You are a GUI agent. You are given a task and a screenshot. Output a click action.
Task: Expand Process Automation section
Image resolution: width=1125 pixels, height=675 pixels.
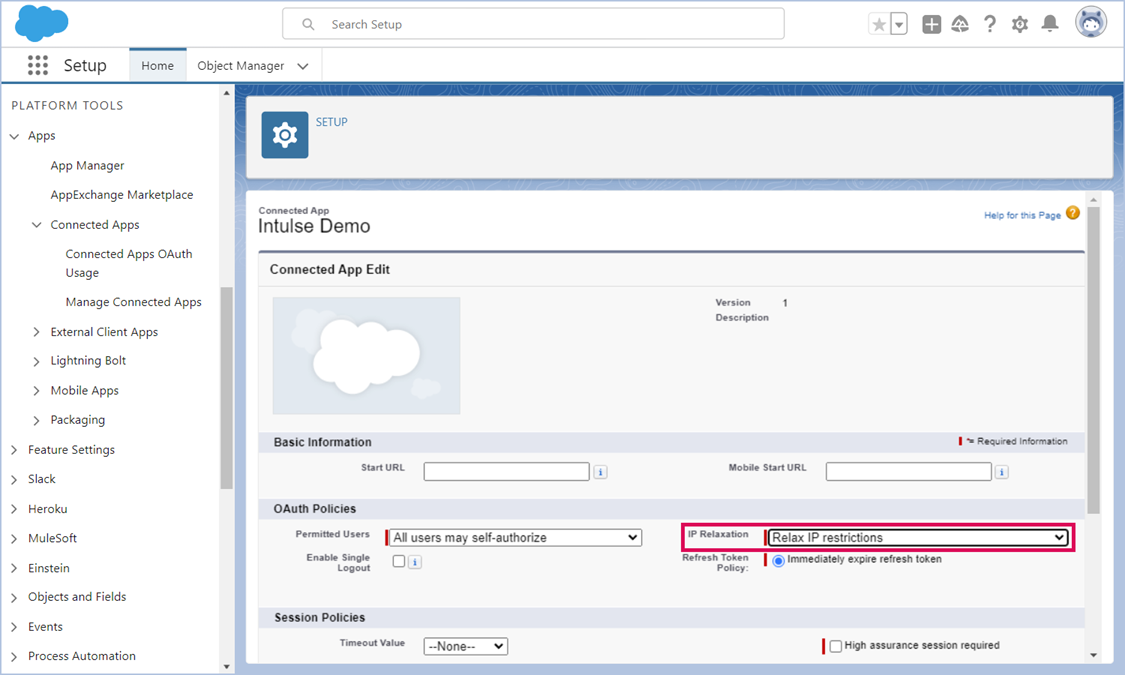coord(14,656)
